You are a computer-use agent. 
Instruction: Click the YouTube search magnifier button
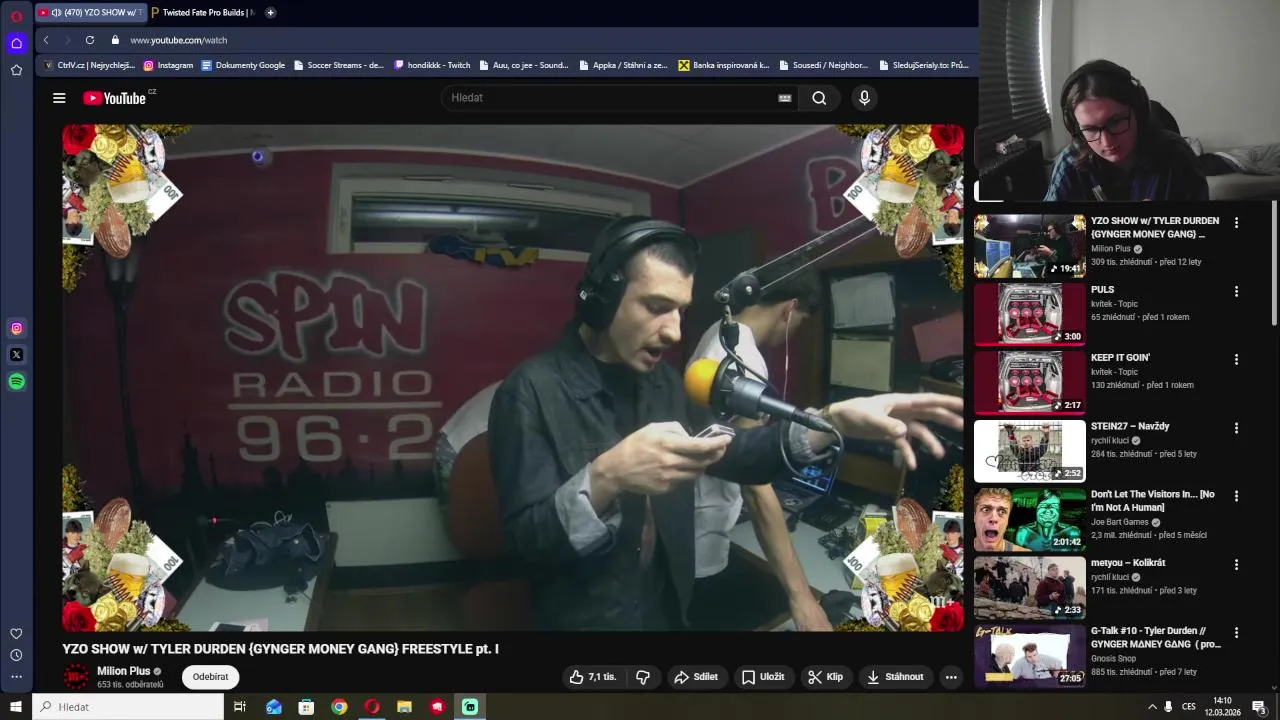point(819,98)
